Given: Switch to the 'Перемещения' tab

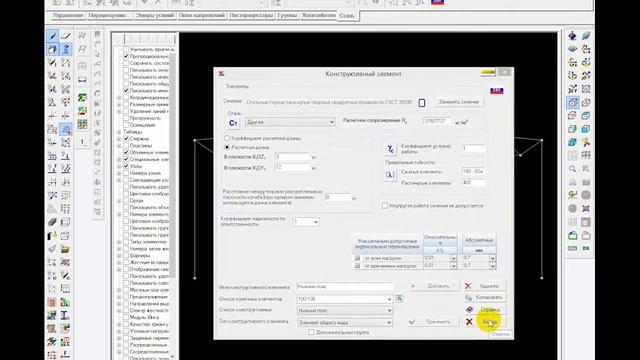Looking at the screenshot, I should (109, 16).
